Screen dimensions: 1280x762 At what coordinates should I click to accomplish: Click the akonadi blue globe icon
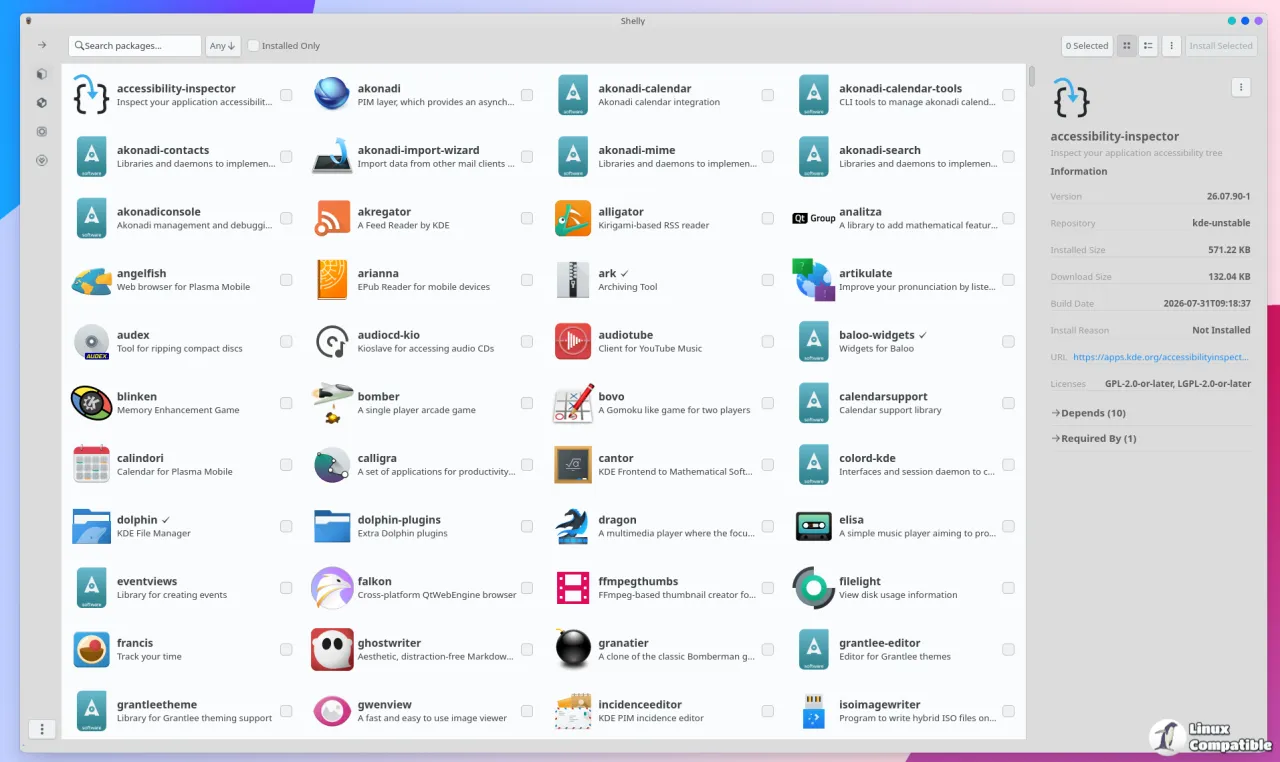(332, 95)
